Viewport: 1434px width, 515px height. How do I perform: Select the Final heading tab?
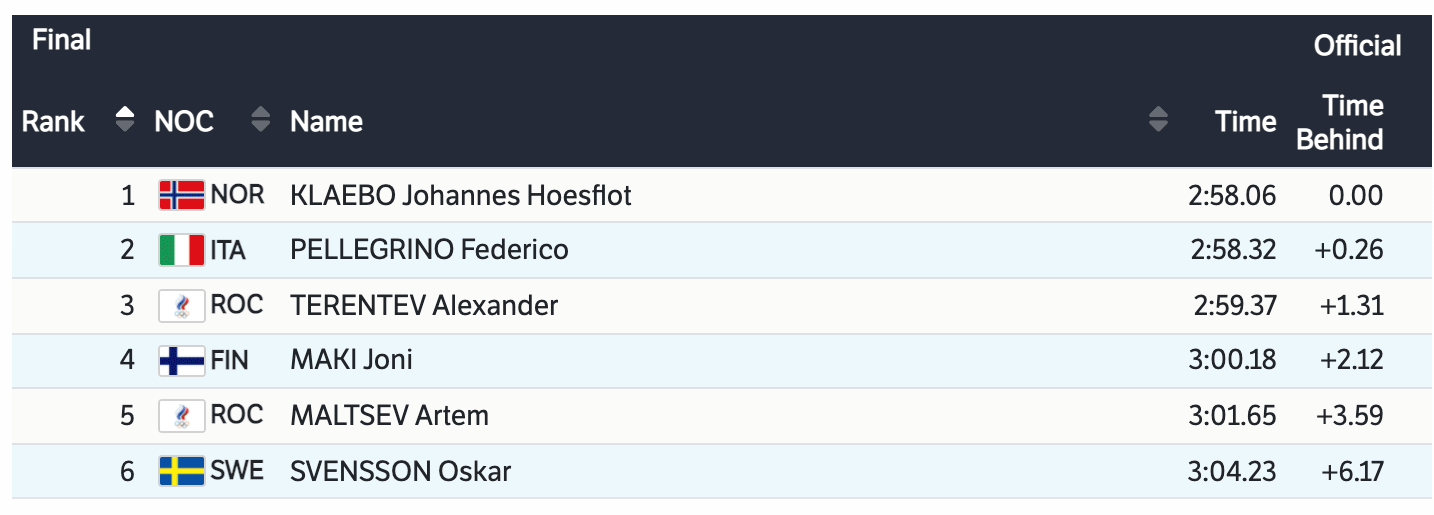(x=61, y=40)
